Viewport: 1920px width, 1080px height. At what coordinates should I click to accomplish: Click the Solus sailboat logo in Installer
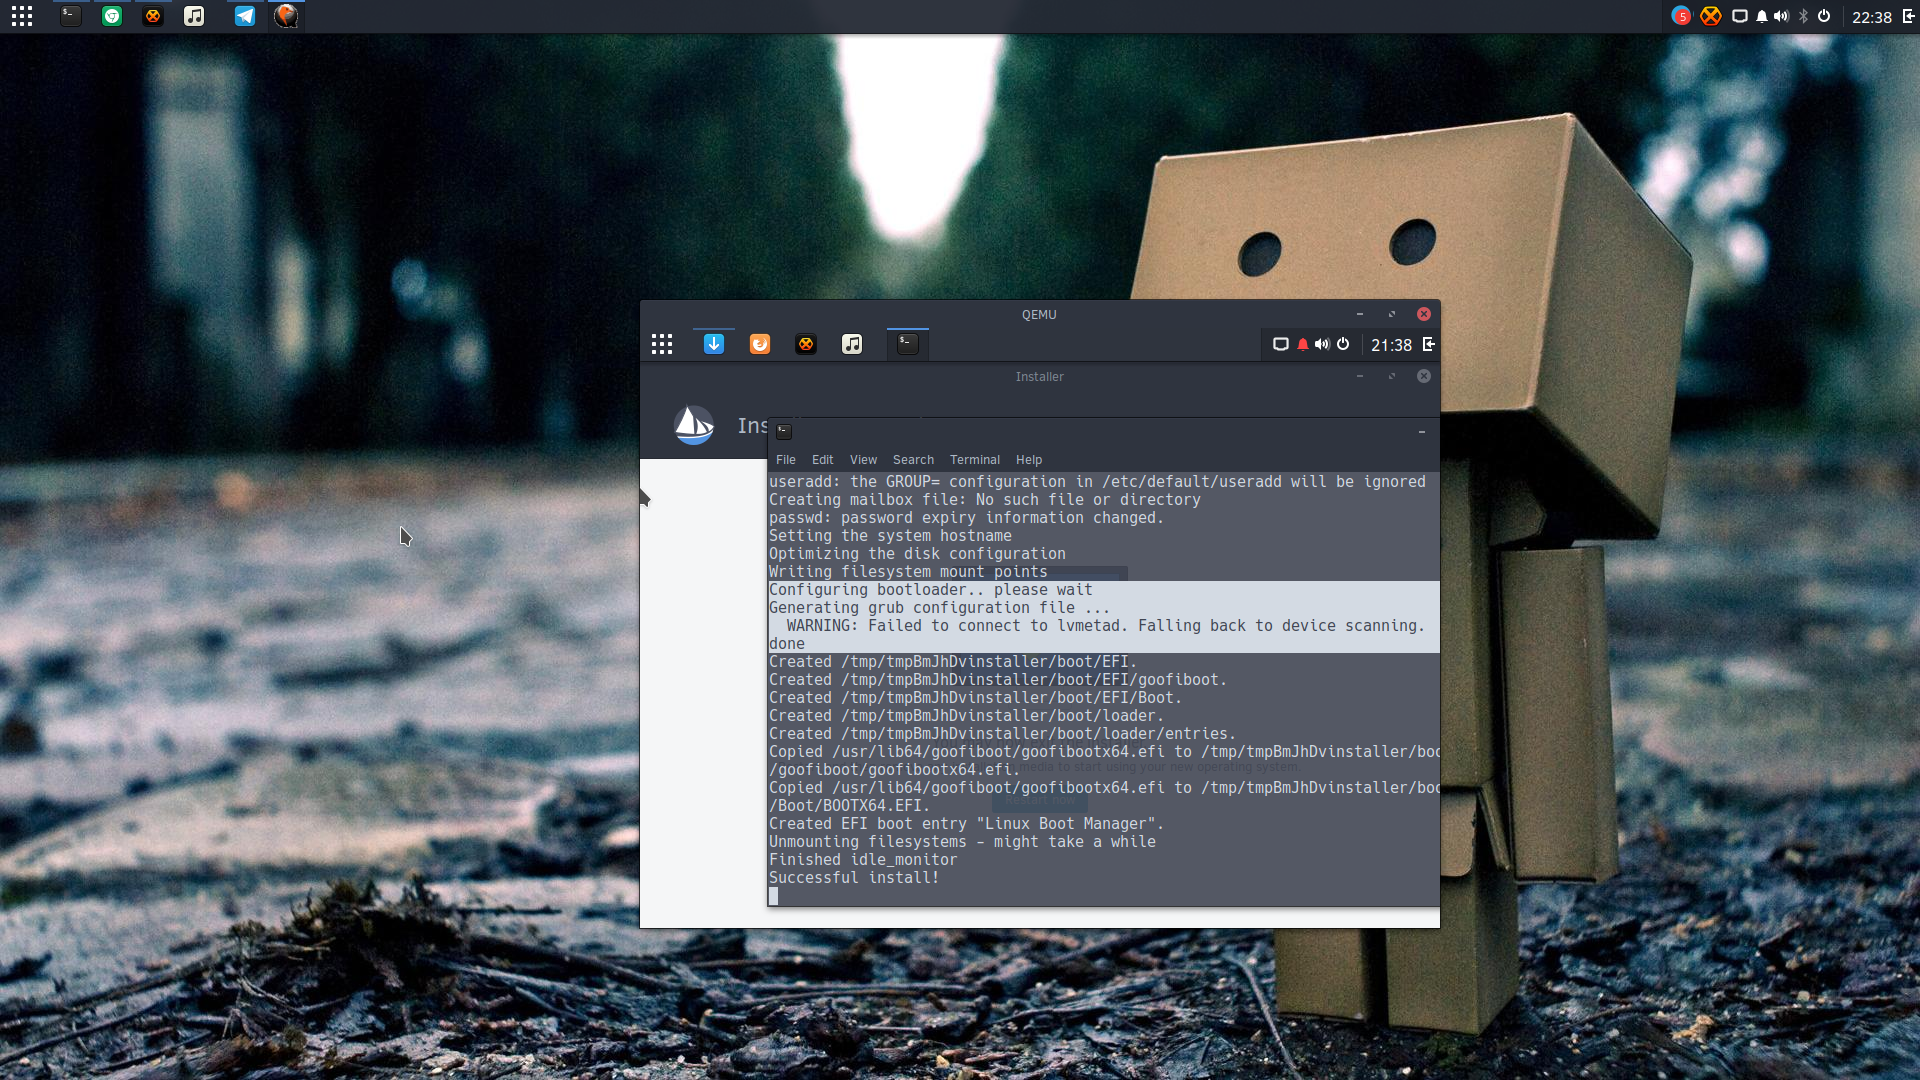point(694,425)
